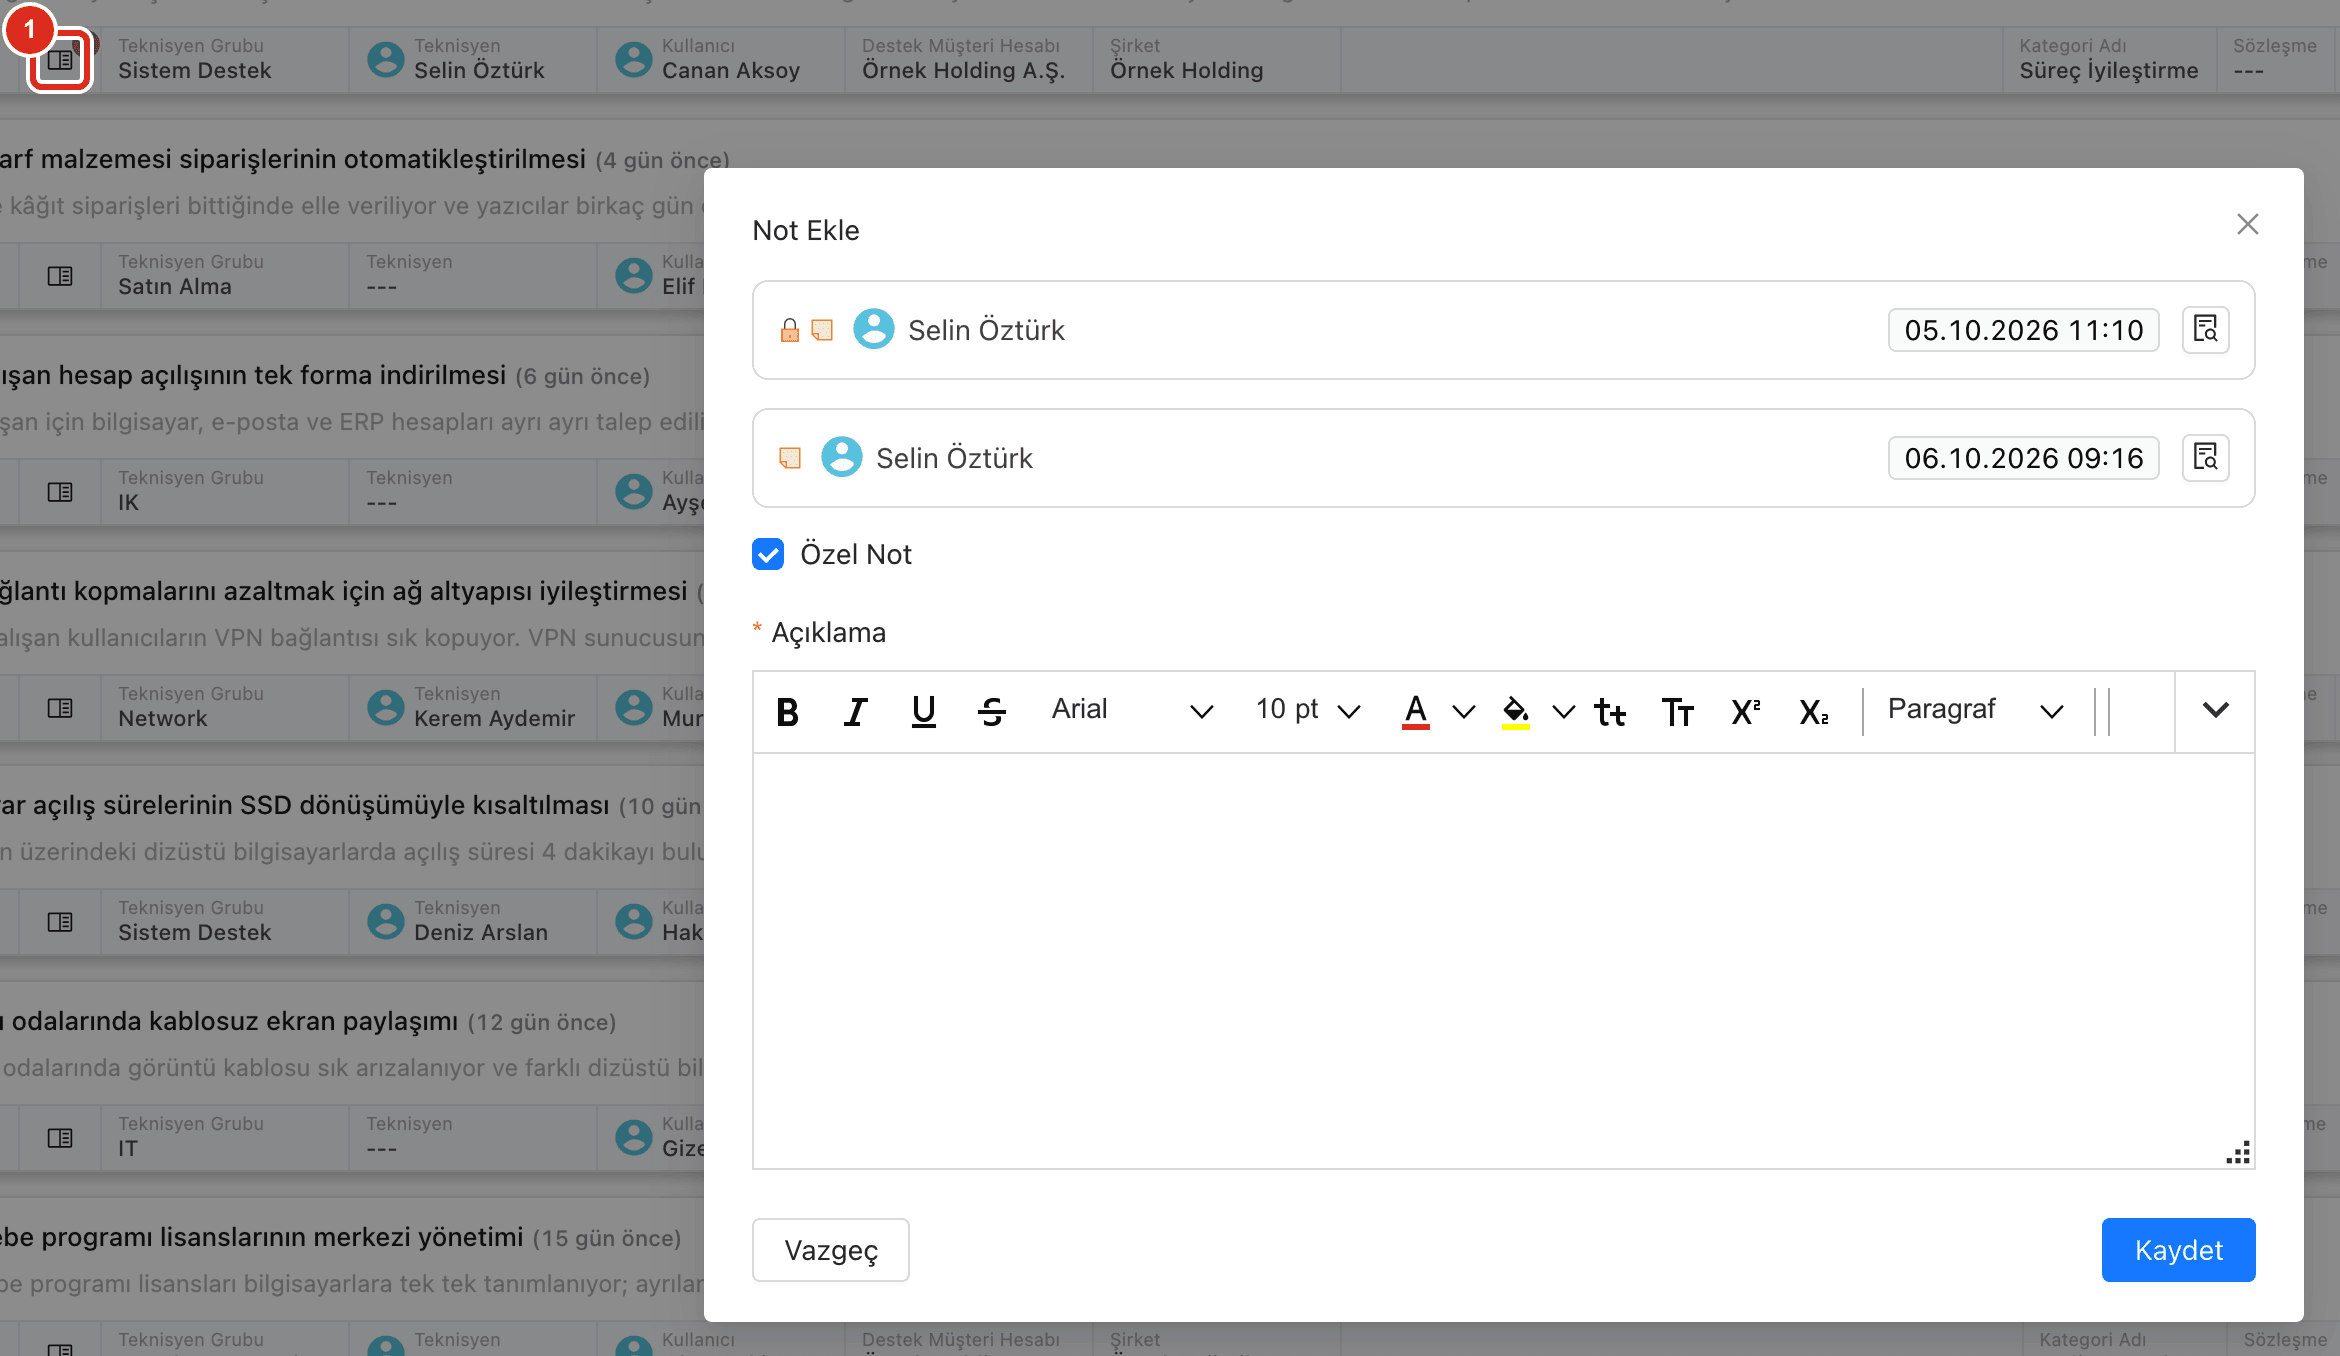Screen dimensions: 2340x1356
Task: Click note icon on 06.10.2026 note
Action: pos(790,458)
